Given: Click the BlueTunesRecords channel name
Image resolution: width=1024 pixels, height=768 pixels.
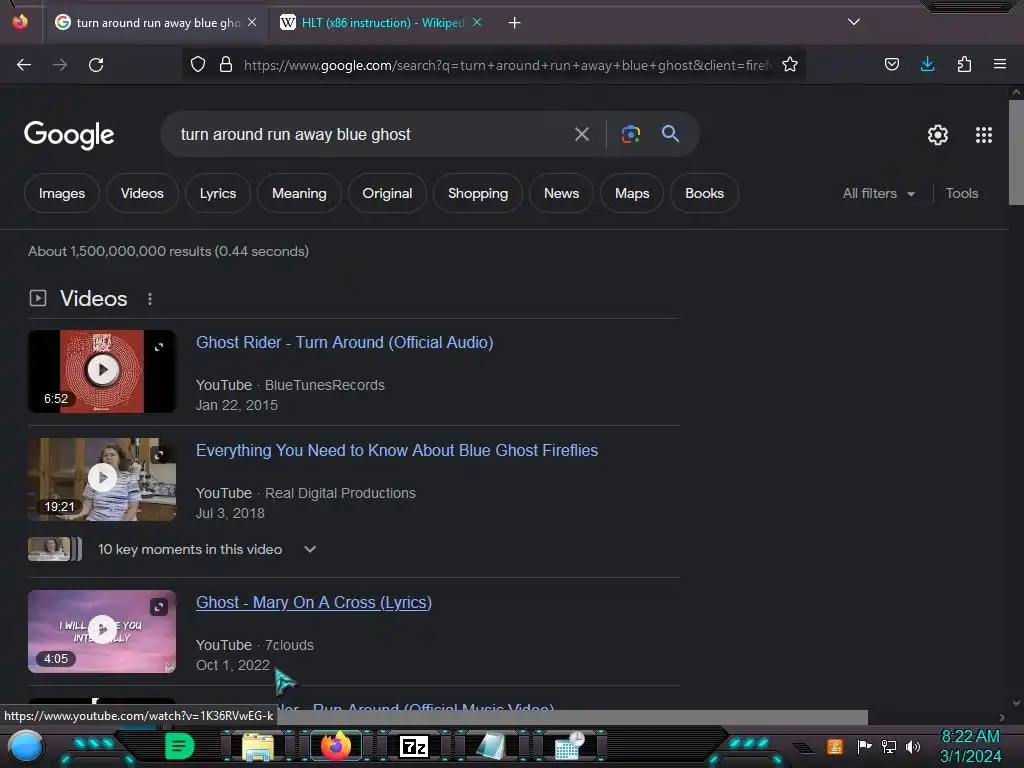Looking at the screenshot, I should click(x=325, y=385).
